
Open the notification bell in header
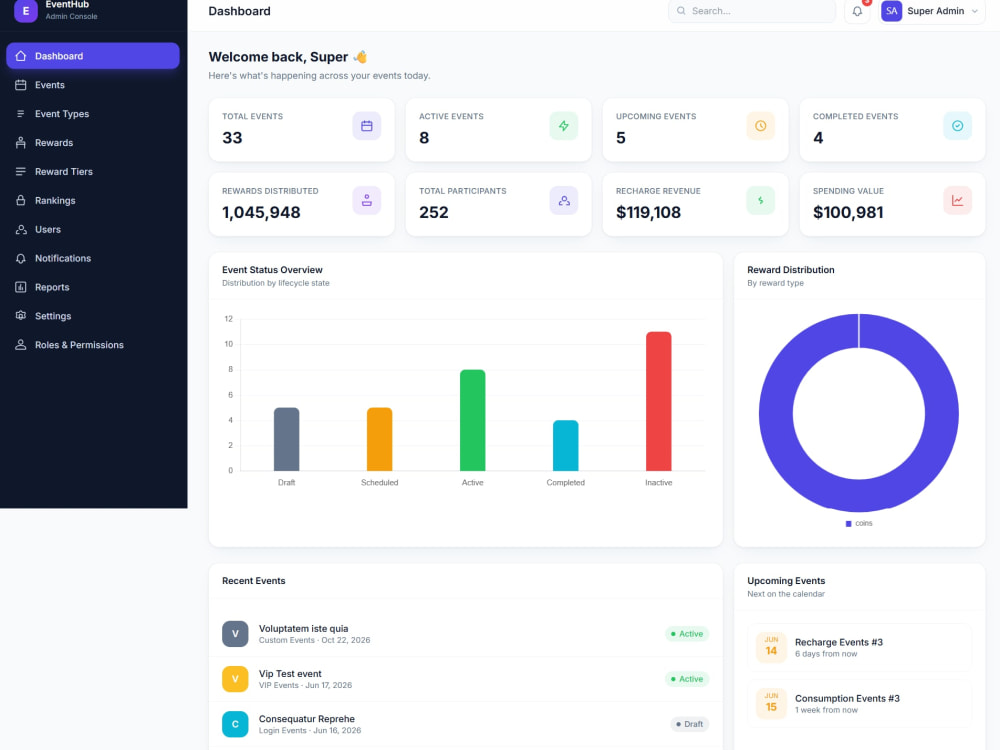point(857,11)
